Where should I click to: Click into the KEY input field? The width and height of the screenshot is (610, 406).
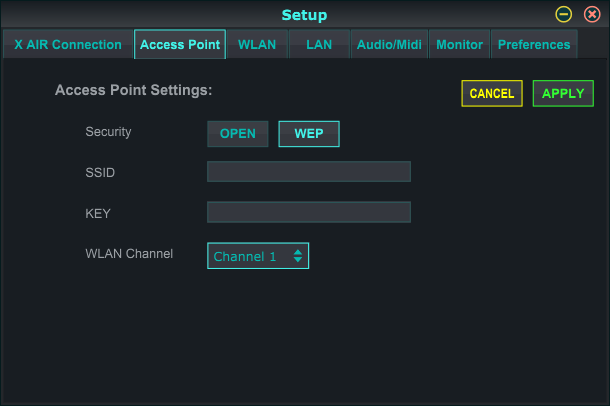(x=309, y=212)
